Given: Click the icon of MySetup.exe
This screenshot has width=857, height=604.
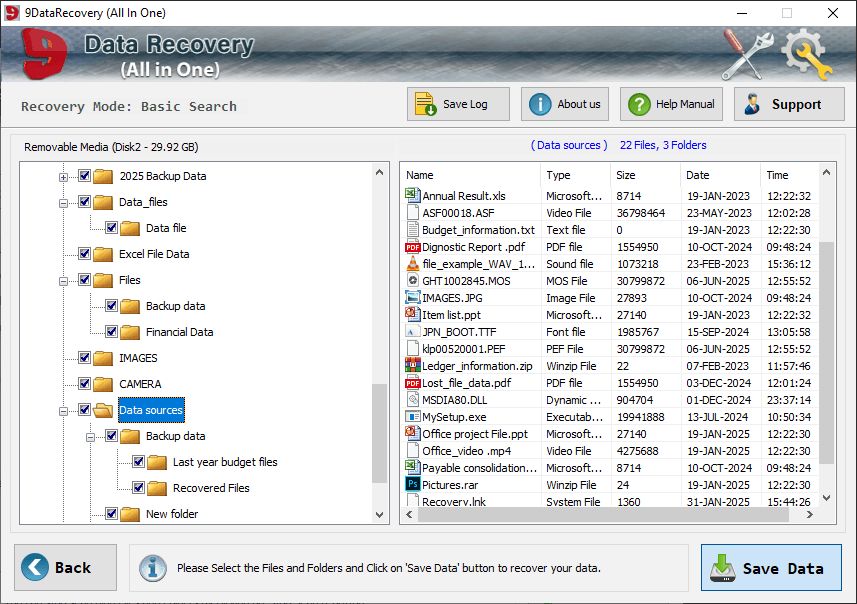Looking at the screenshot, I should pos(413,417).
